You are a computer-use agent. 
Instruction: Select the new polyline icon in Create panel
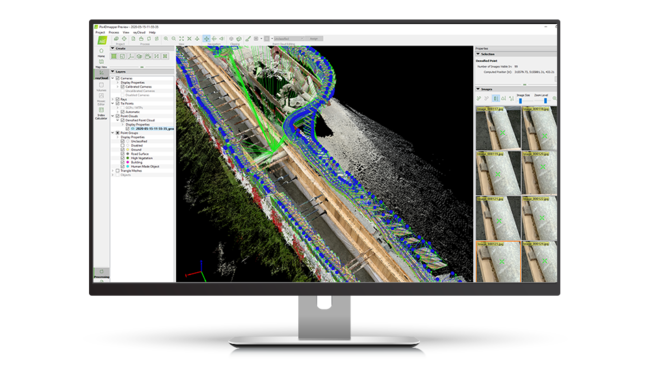coord(131,56)
